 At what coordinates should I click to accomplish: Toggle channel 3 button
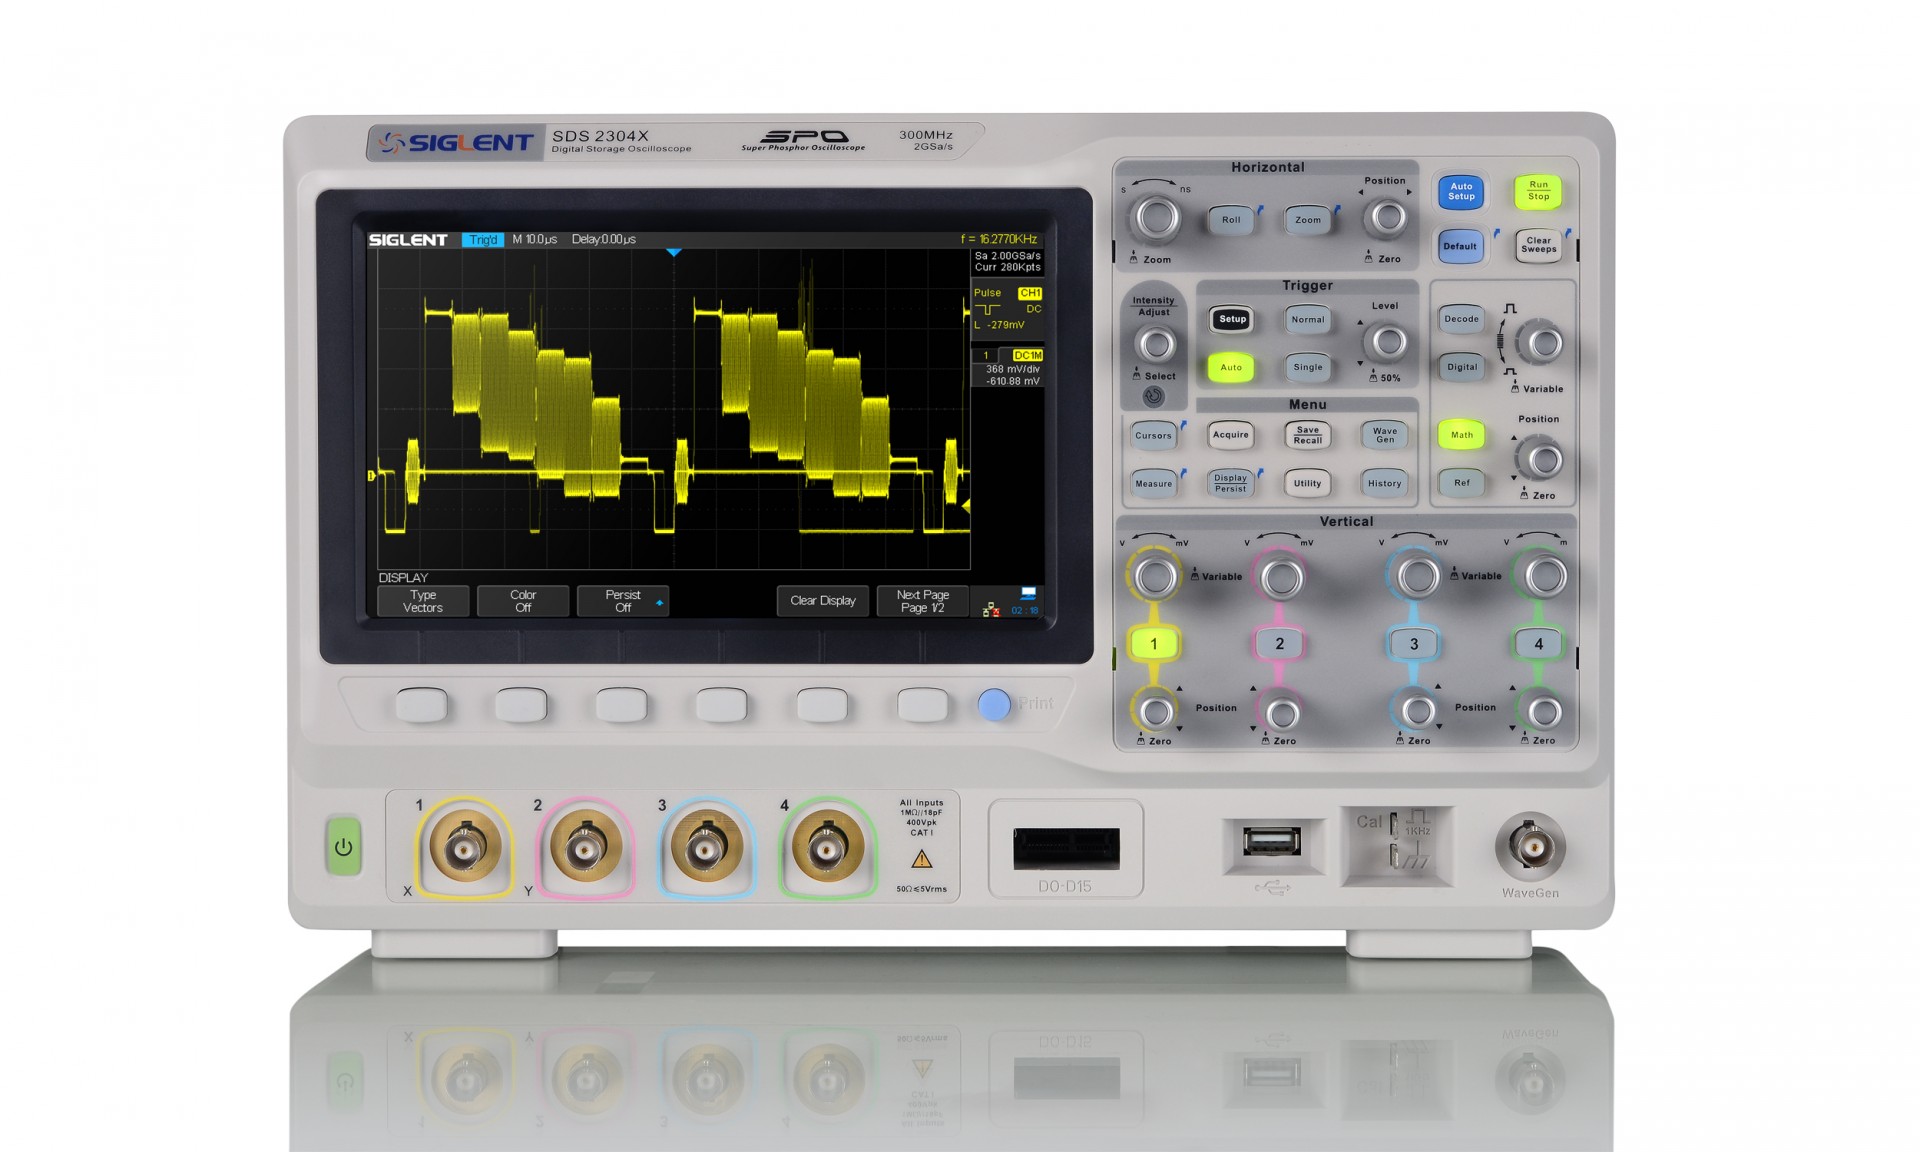[x=1414, y=644]
